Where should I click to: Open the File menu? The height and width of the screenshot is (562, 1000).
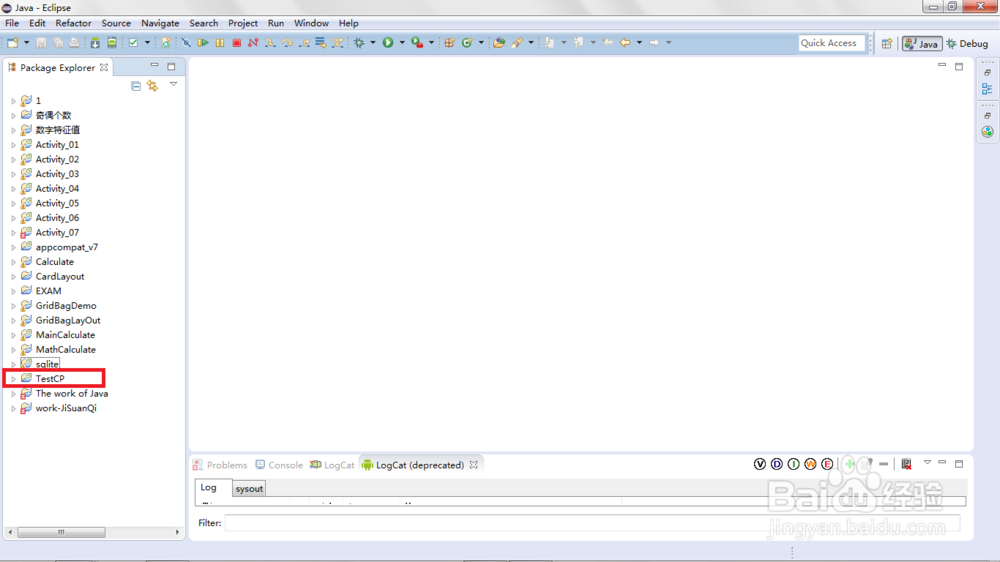[x=11, y=23]
